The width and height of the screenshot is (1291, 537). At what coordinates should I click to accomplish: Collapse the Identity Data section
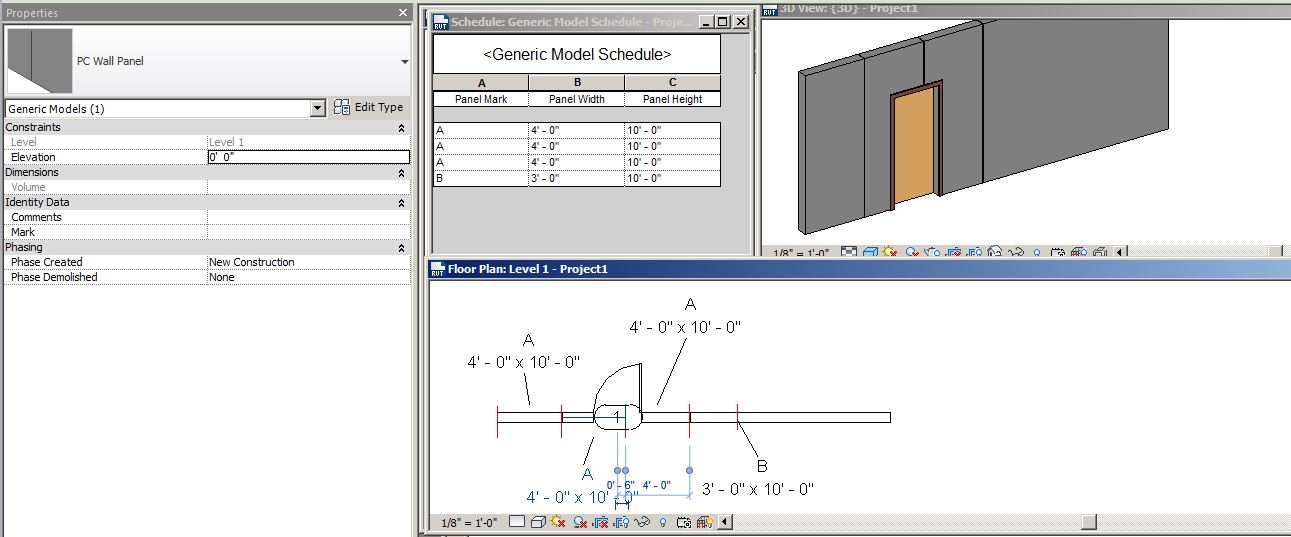[401, 203]
